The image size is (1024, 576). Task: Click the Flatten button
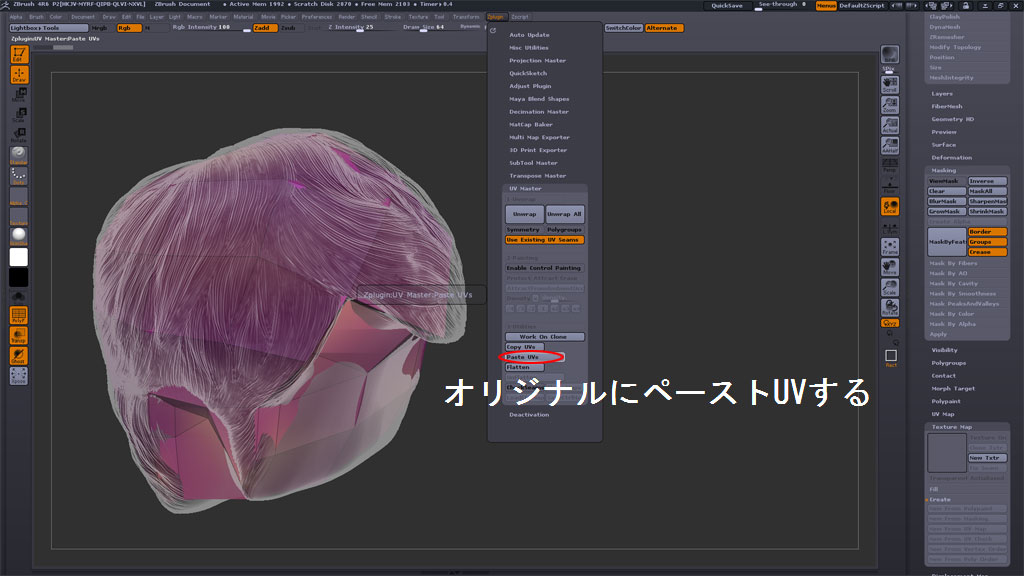tap(524, 368)
